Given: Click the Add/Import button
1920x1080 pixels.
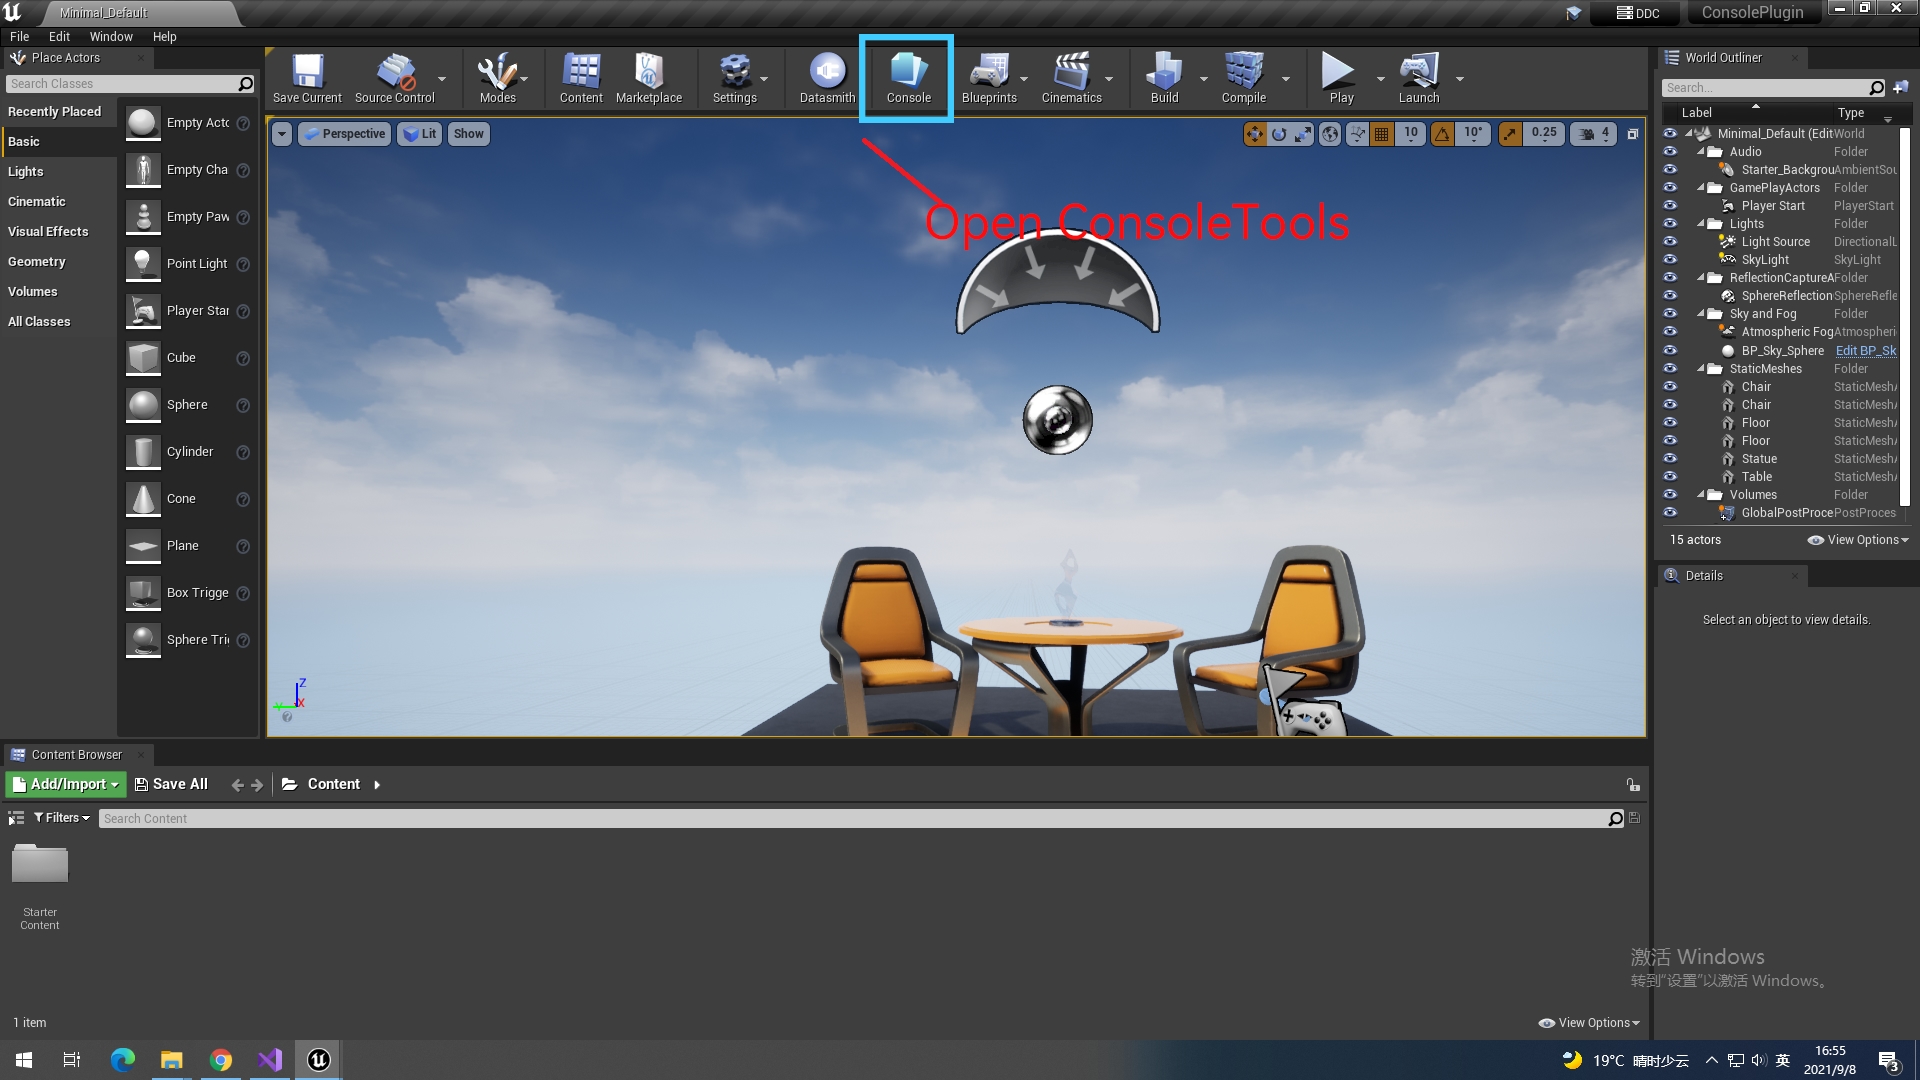Looking at the screenshot, I should tap(66, 784).
